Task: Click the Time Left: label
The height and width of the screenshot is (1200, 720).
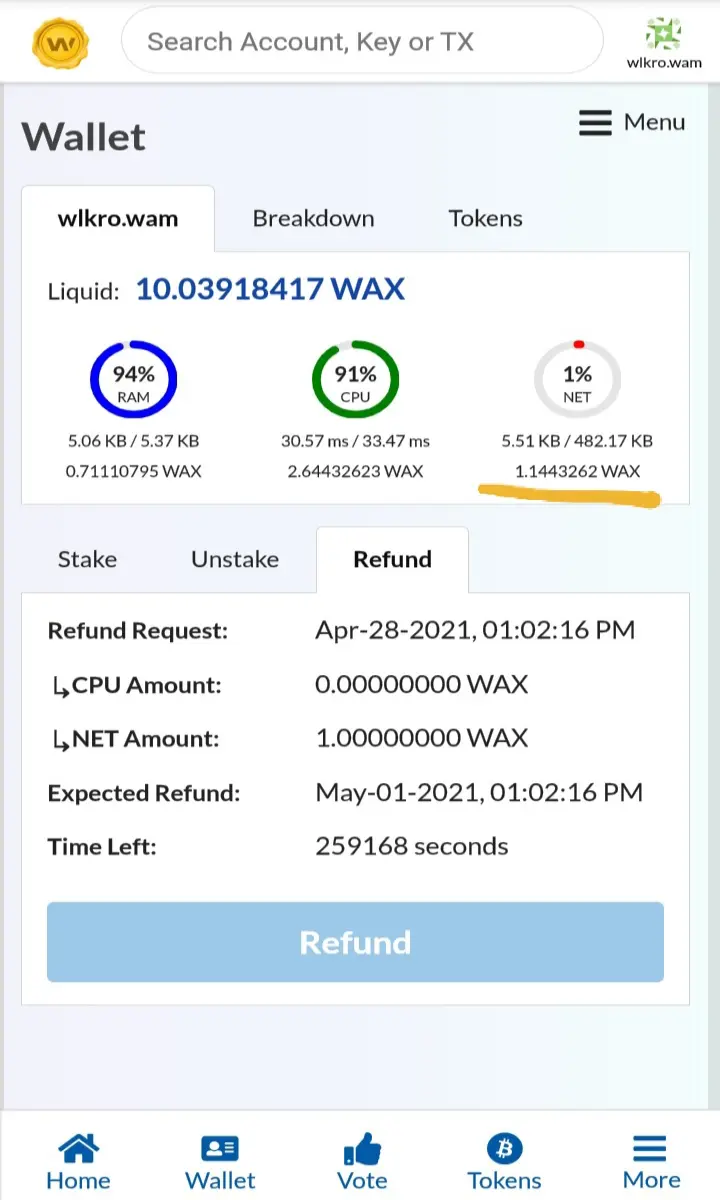Action: tap(102, 847)
